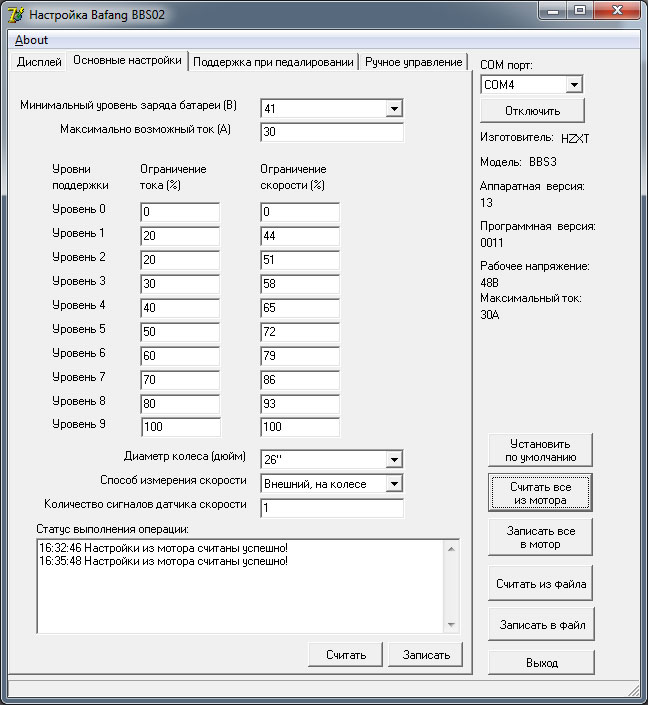Open the About menu
Image resolution: width=648 pixels, height=705 pixels.
coord(31,40)
